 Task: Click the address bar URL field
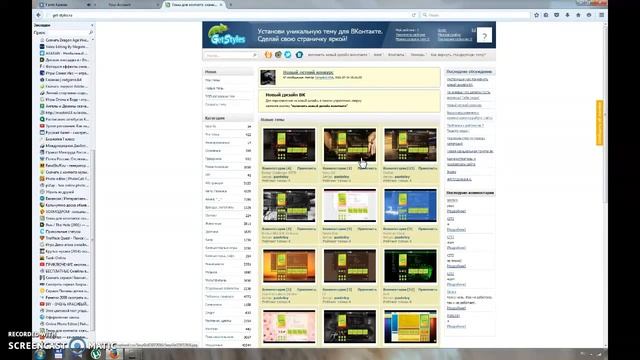click(229, 15)
